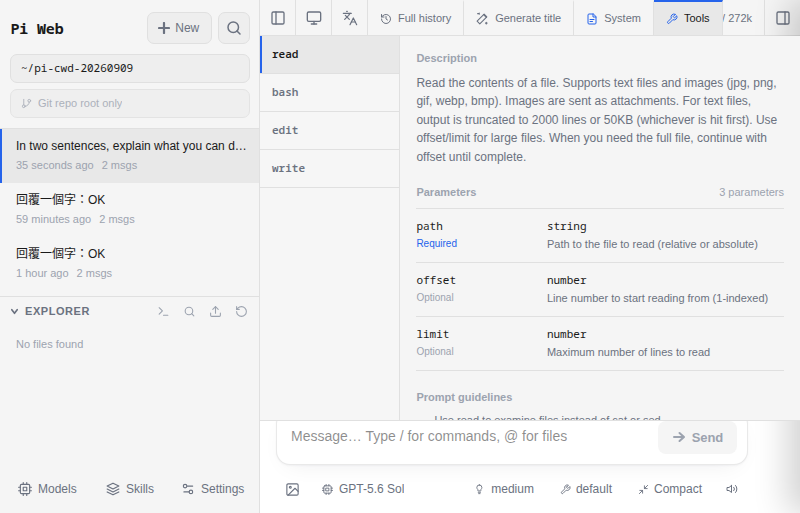
Task: Start a New conversation
Action: pos(179,28)
